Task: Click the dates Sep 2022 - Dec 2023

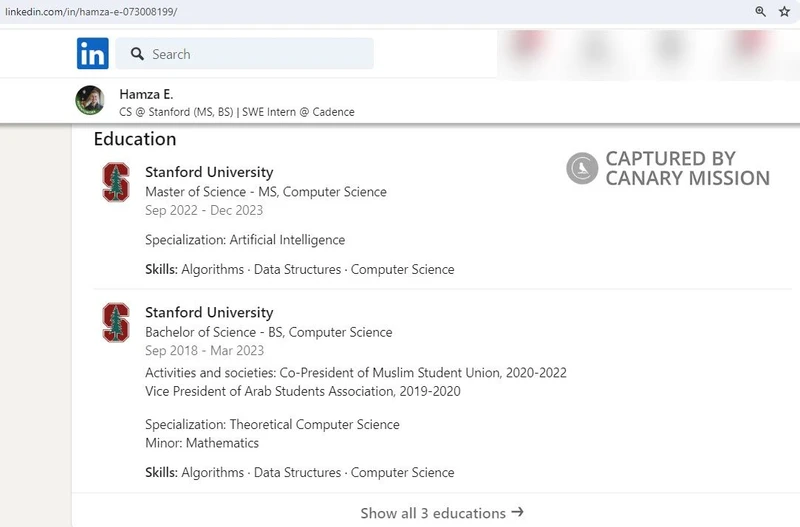Action: [x=204, y=210]
